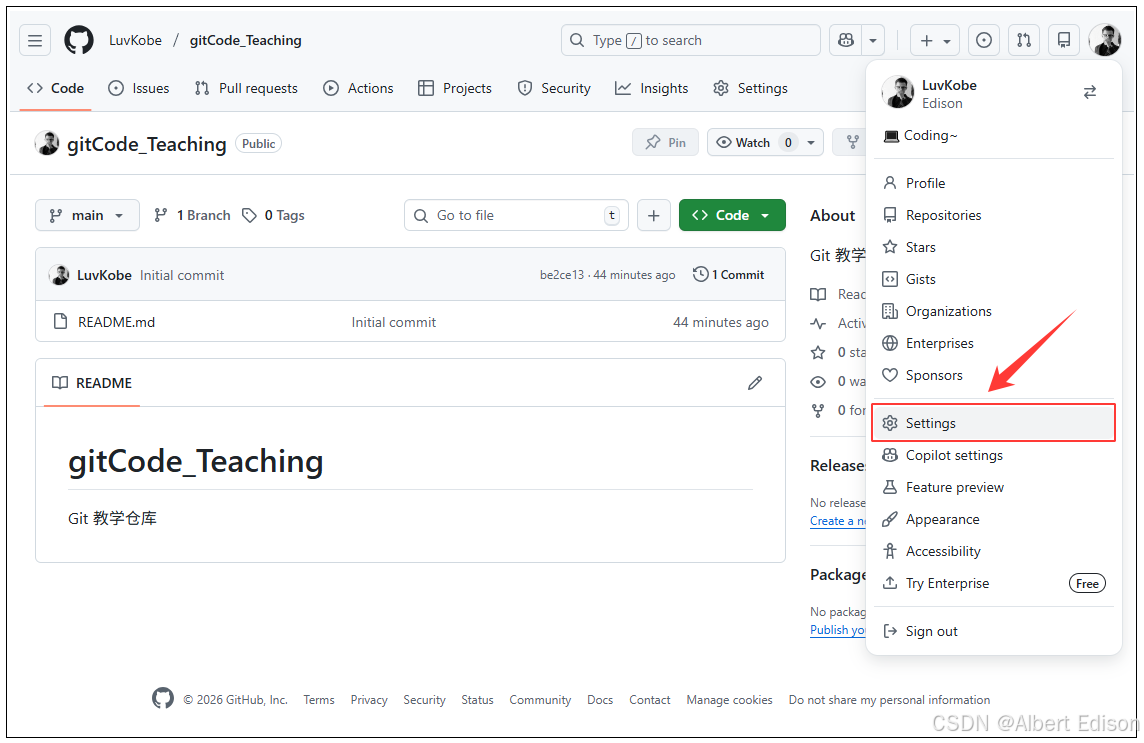Click the GitHub logo in footer
The width and height of the screenshot is (1144, 743).
click(x=163, y=698)
